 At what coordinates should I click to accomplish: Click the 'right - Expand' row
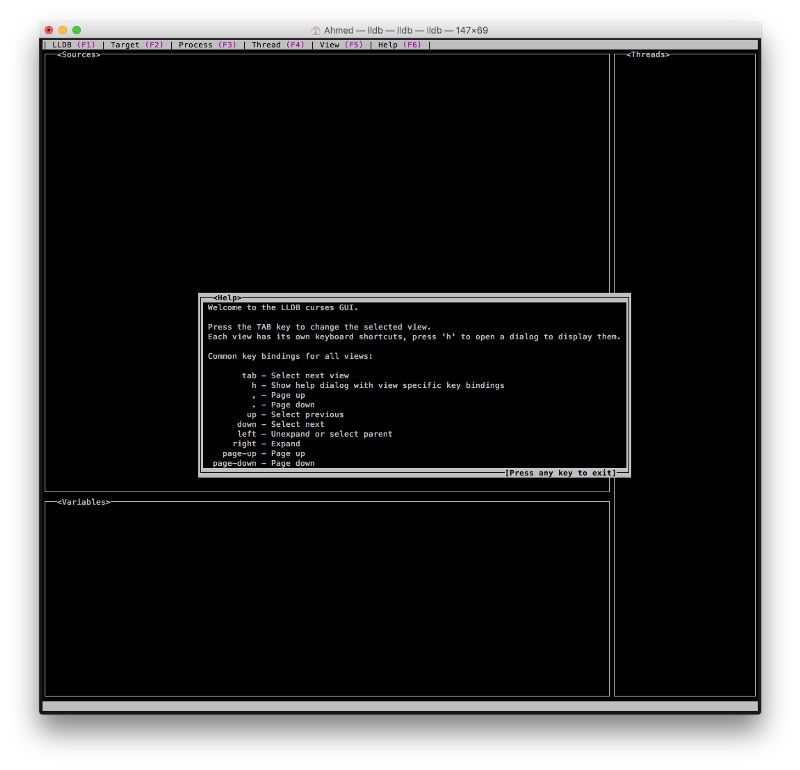(x=266, y=443)
